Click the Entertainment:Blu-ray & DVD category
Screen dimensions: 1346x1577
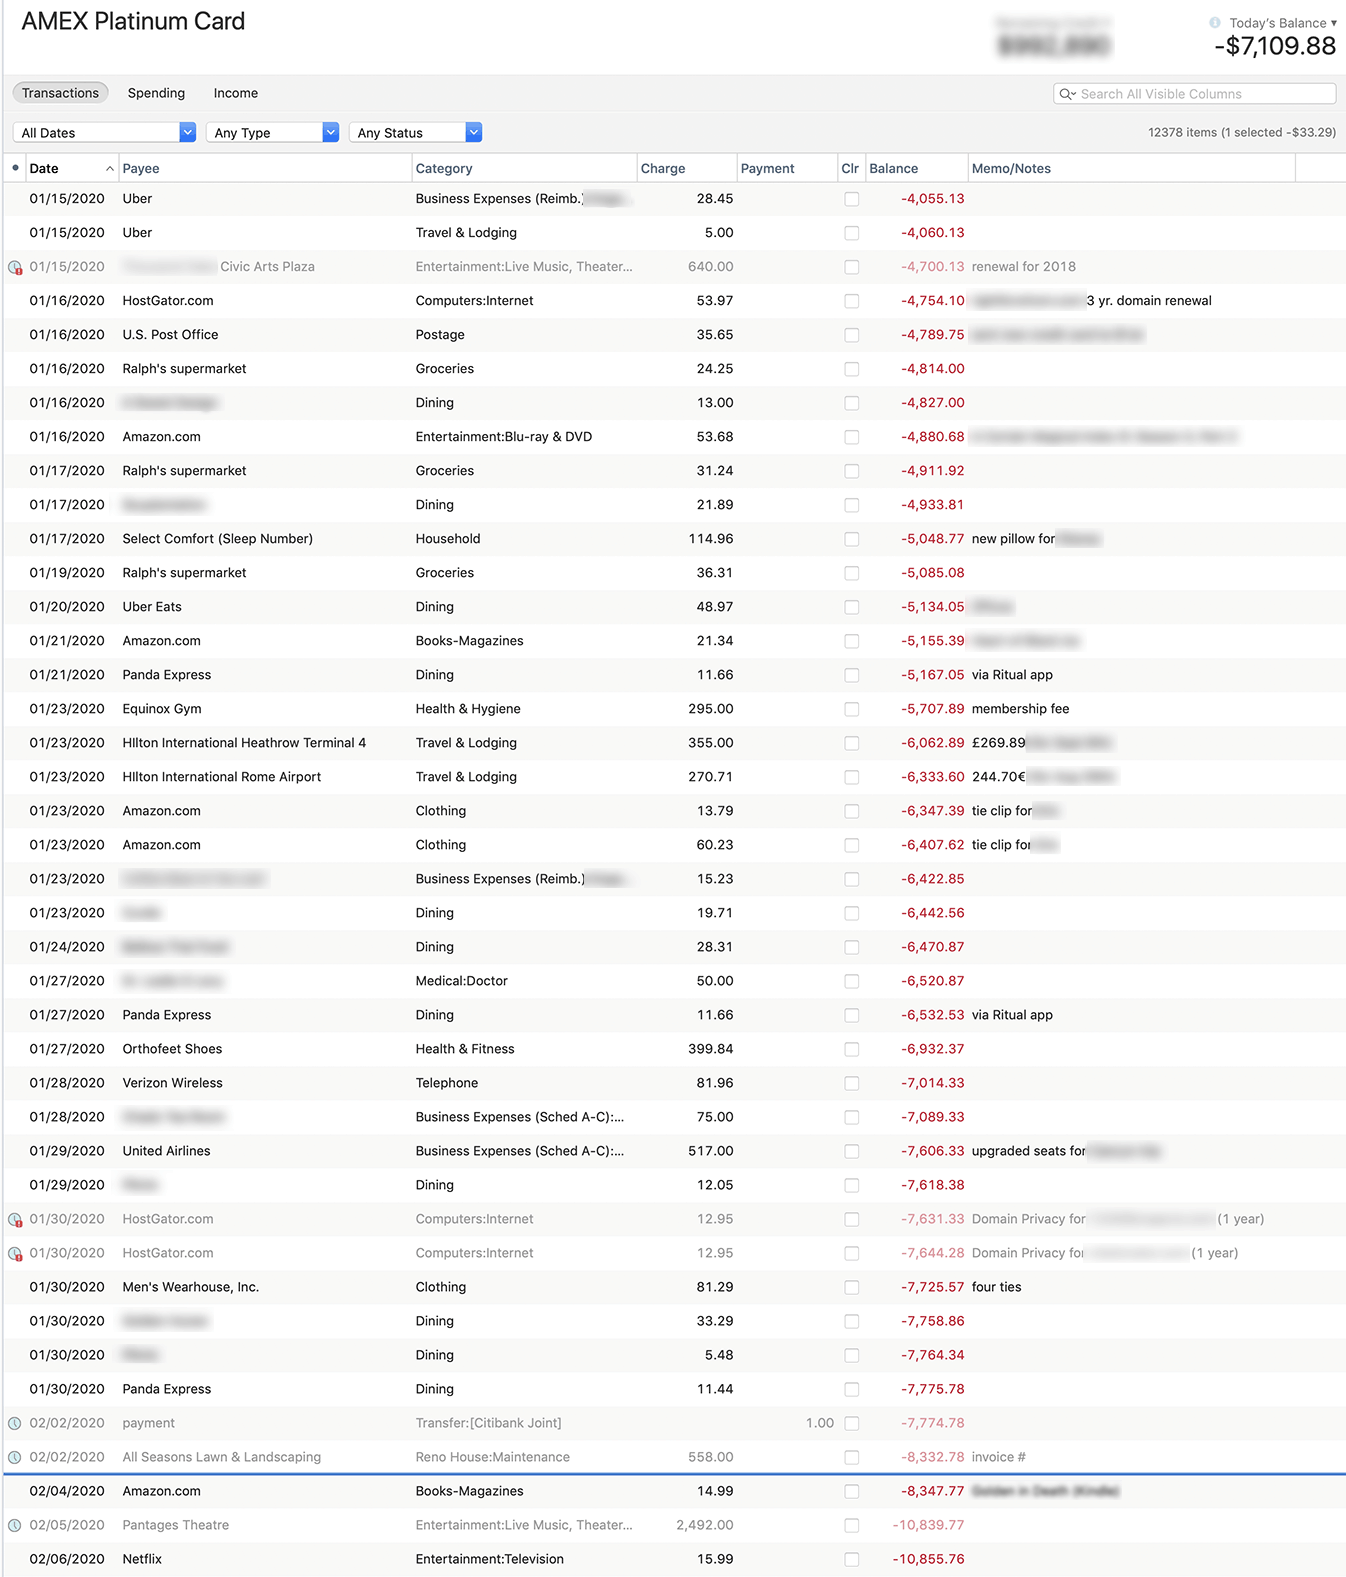pos(504,437)
